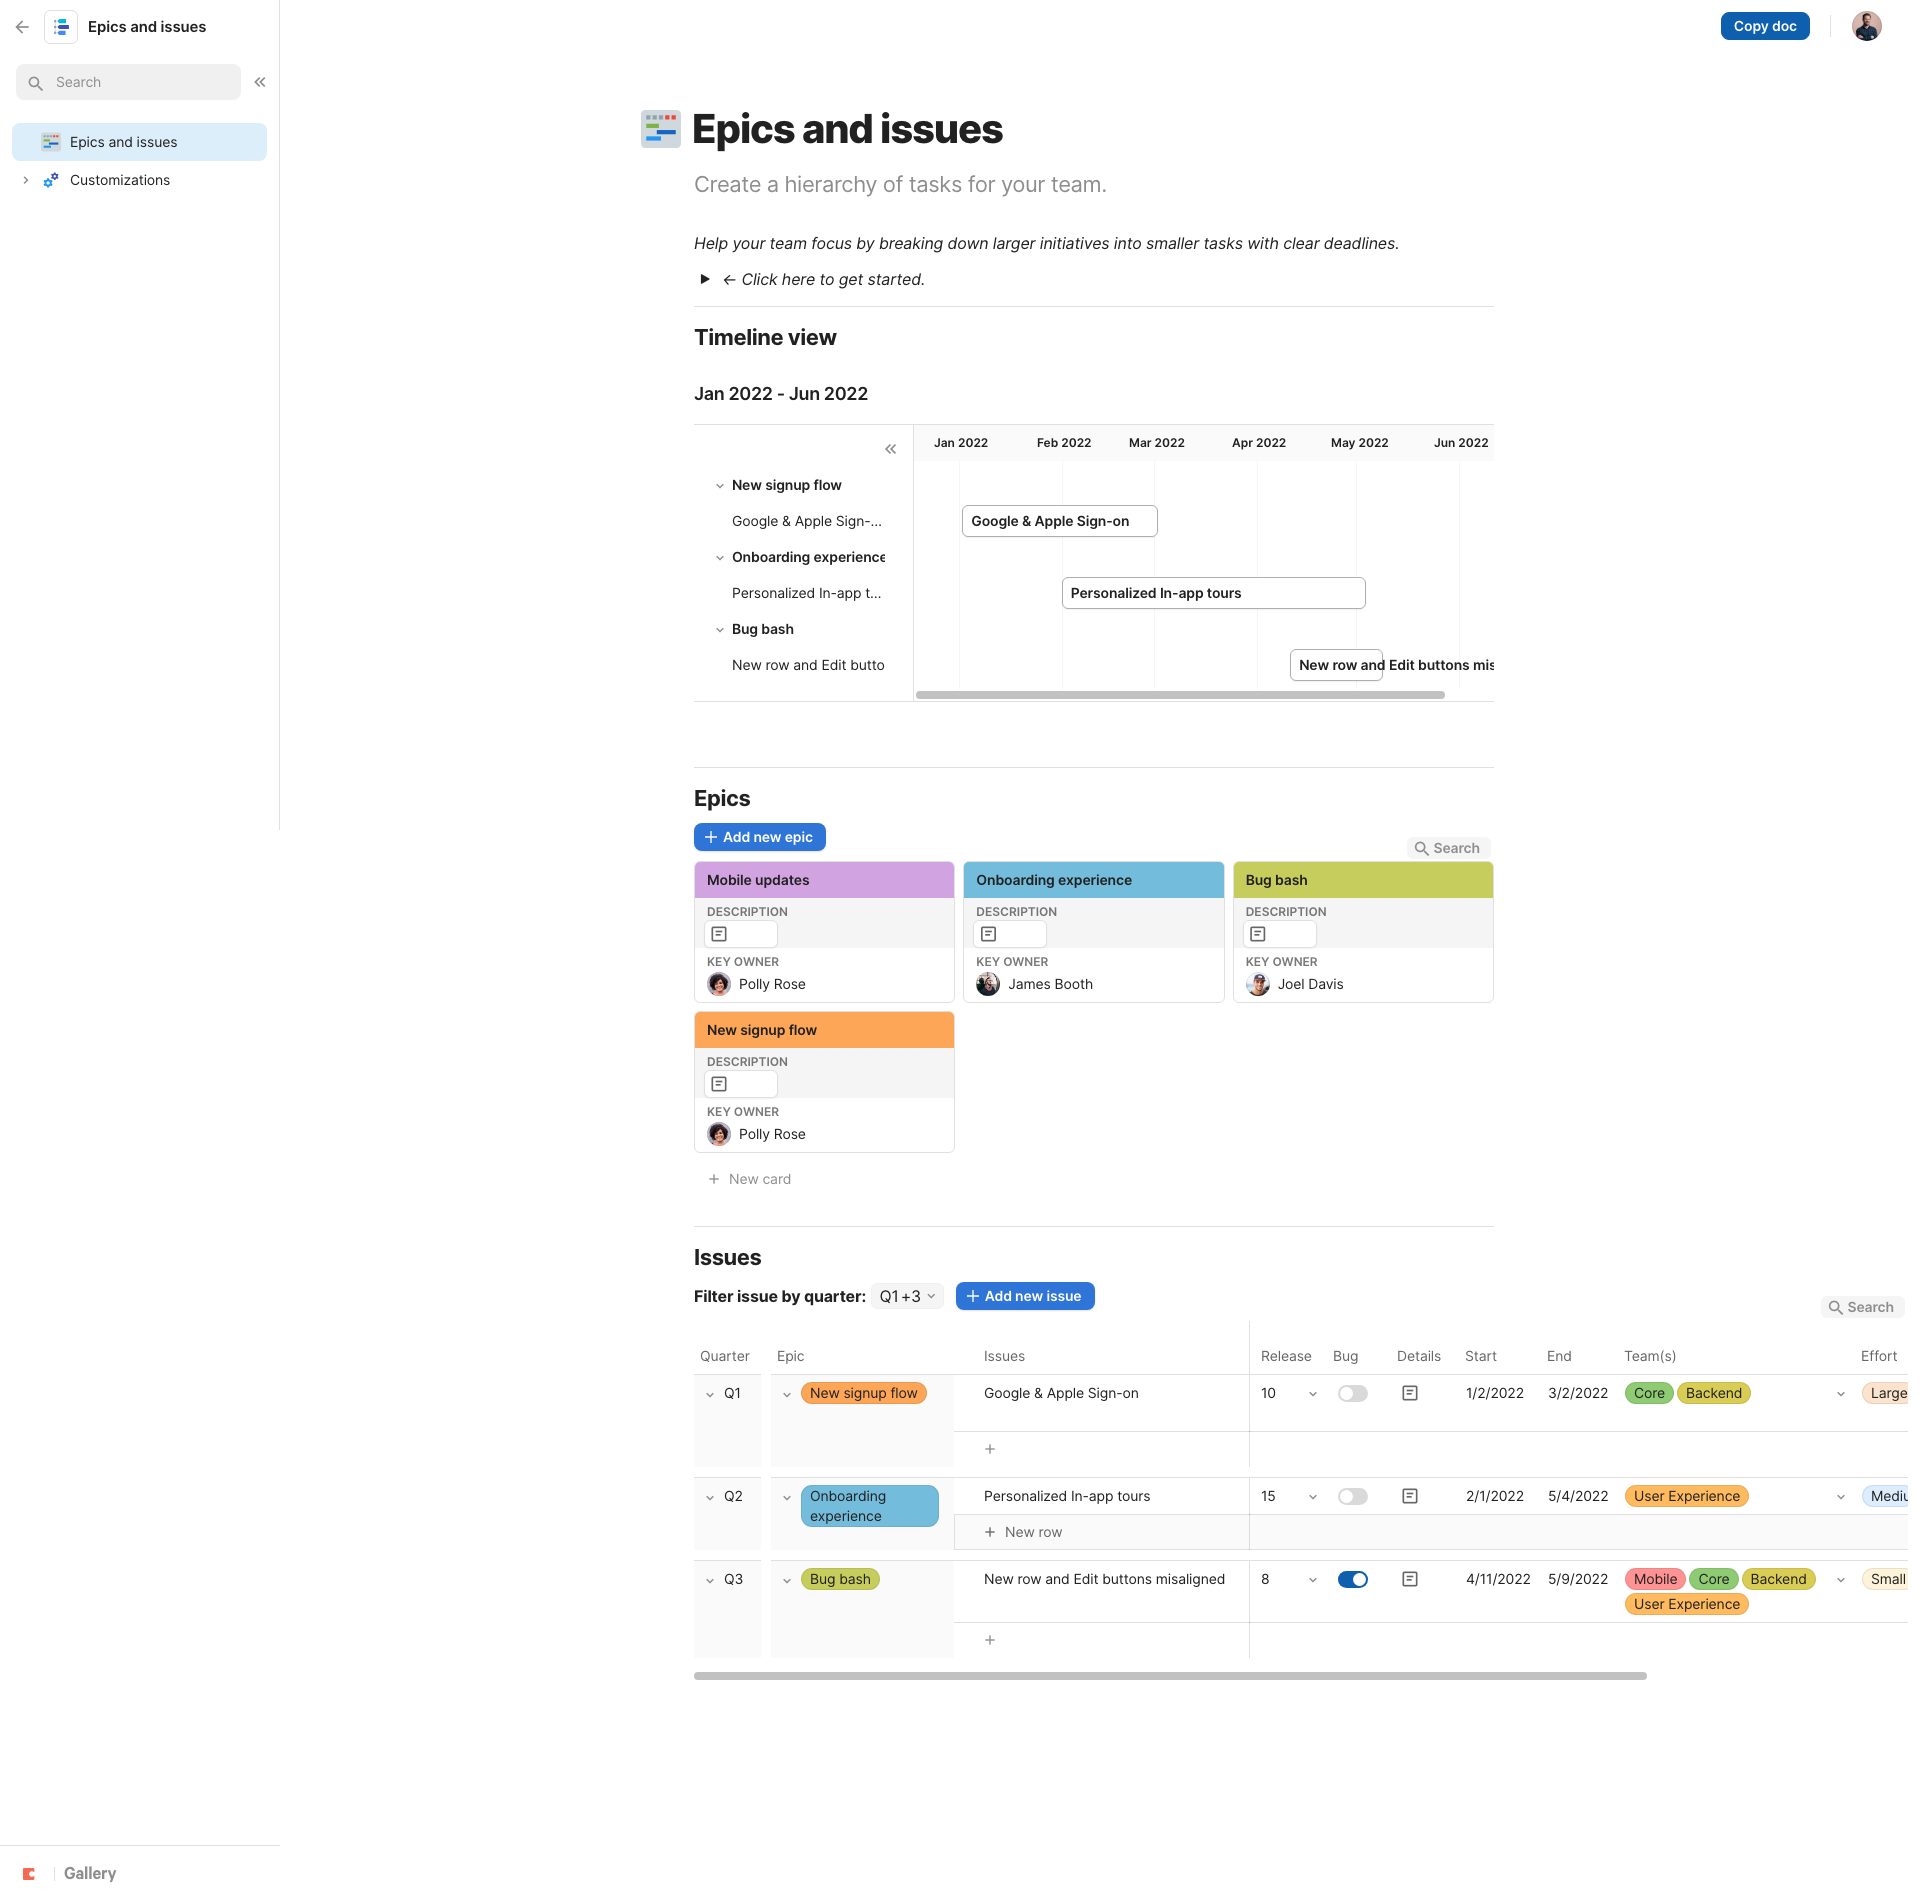The width and height of the screenshot is (1920, 1902).
Task: Enable the Bug toggle for Google & Apple Sign-on
Action: 1353,1392
